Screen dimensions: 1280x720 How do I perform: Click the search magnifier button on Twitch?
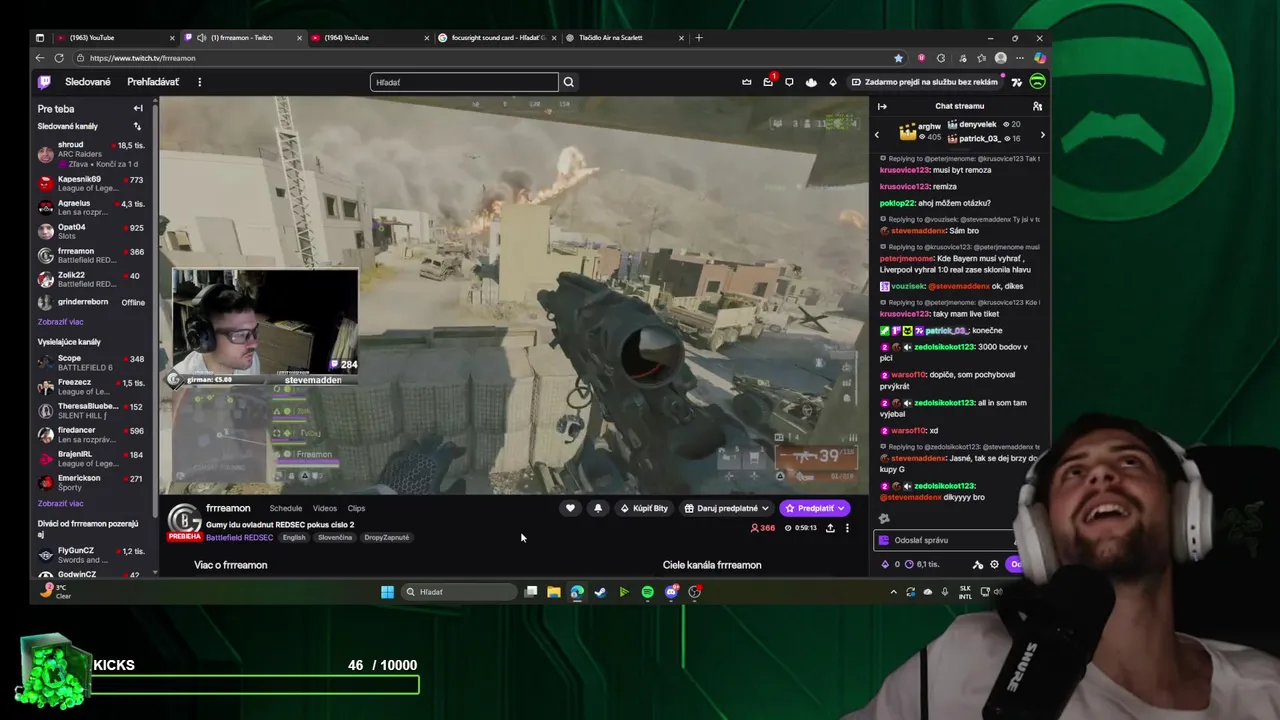[x=569, y=82]
